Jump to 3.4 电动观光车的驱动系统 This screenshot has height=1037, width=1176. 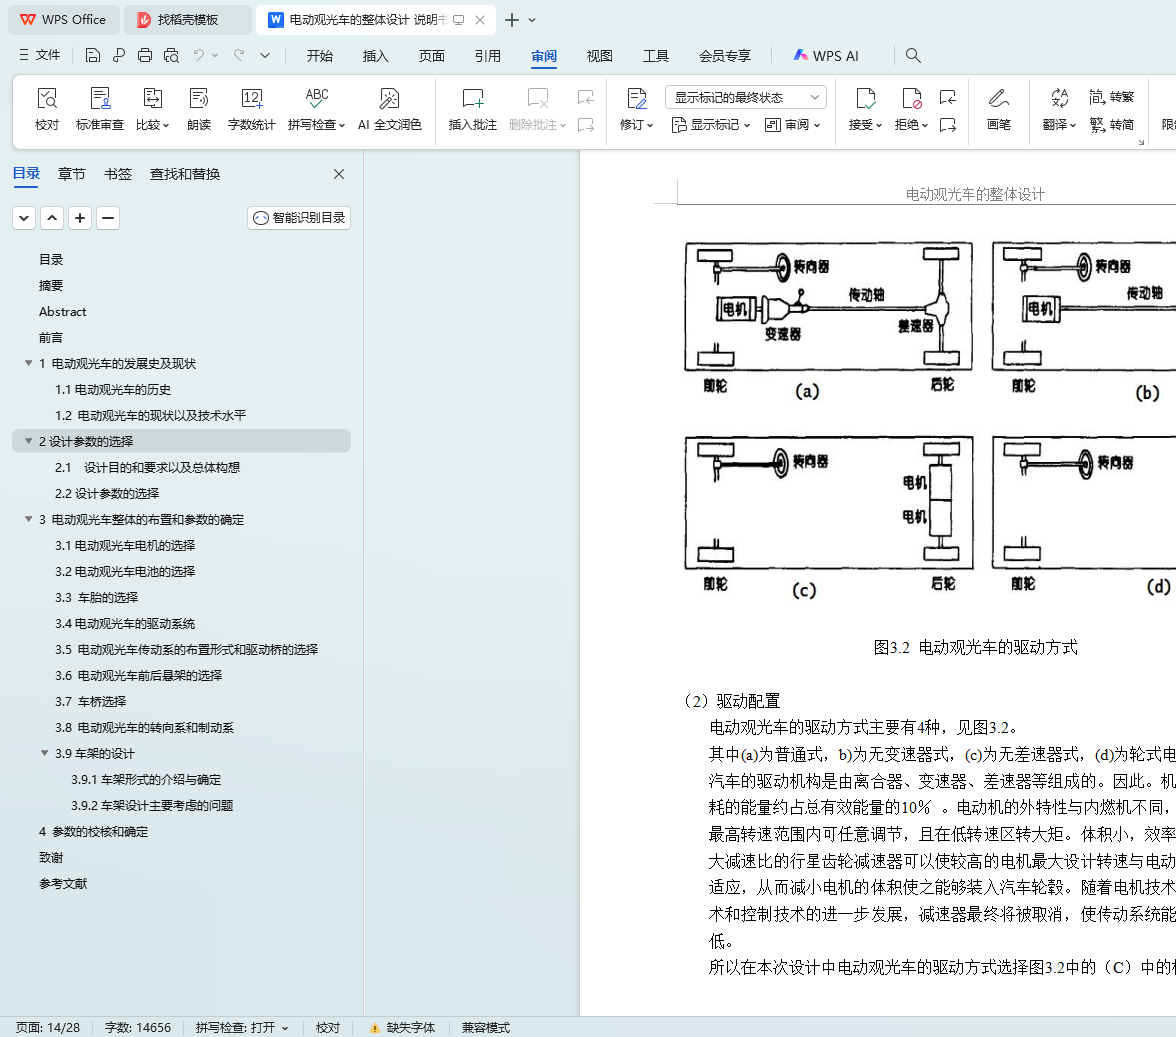(x=124, y=624)
